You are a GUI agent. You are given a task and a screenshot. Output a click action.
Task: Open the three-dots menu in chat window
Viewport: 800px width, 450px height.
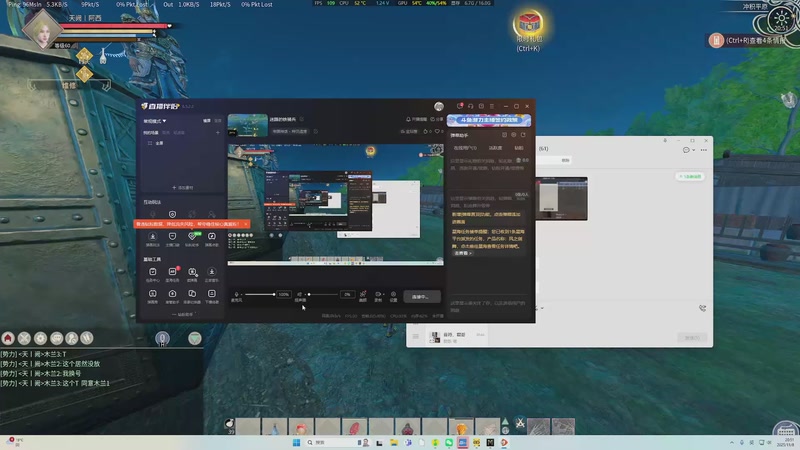pos(704,150)
